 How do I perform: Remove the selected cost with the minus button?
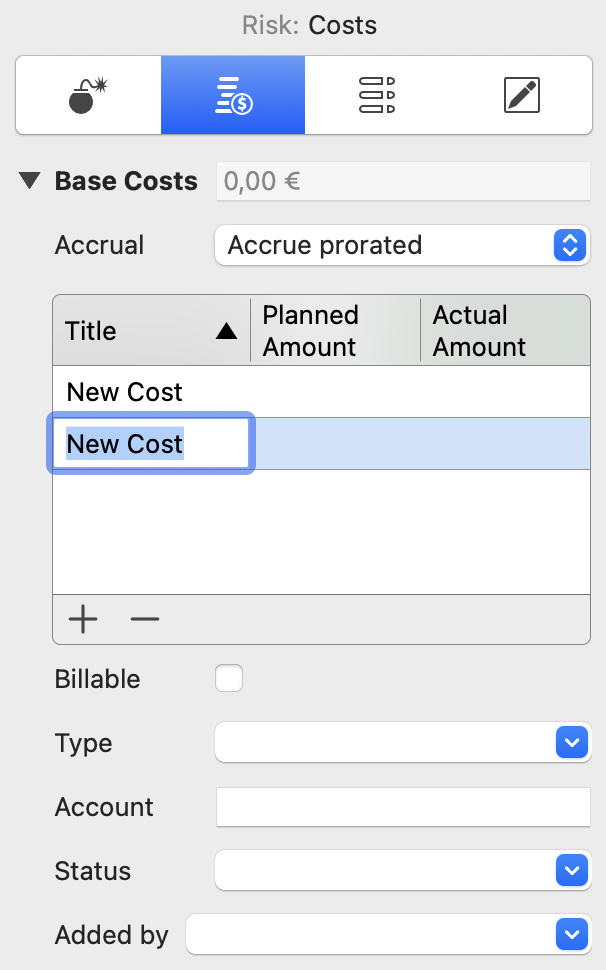point(144,619)
